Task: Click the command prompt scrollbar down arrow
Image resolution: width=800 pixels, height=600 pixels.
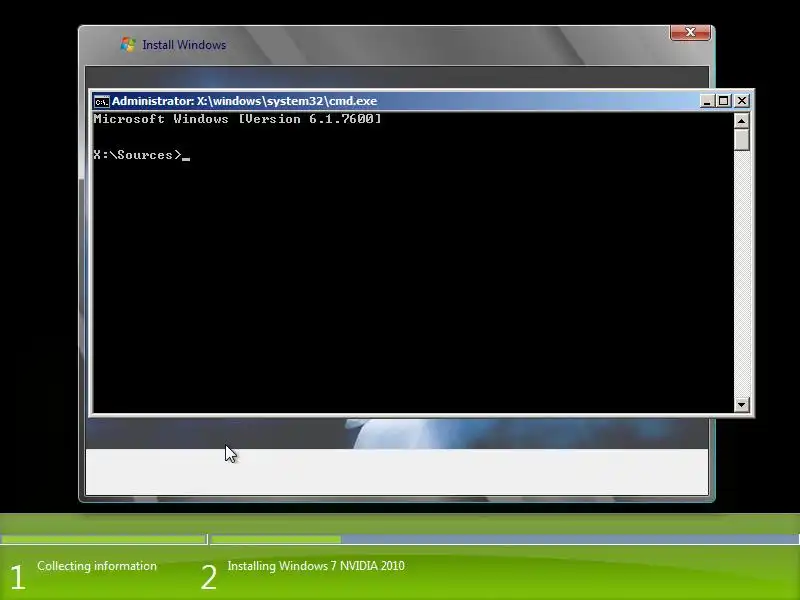Action: [x=741, y=405]
